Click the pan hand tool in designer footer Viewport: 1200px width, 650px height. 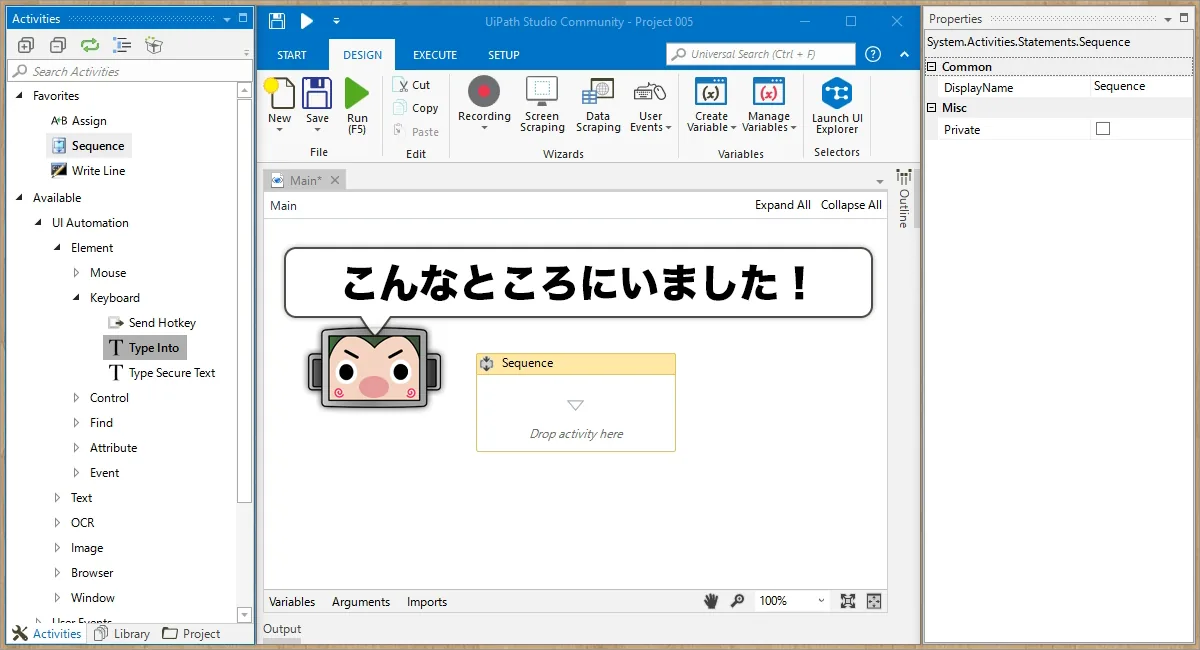pyautogui.click(x=711, y=601)
